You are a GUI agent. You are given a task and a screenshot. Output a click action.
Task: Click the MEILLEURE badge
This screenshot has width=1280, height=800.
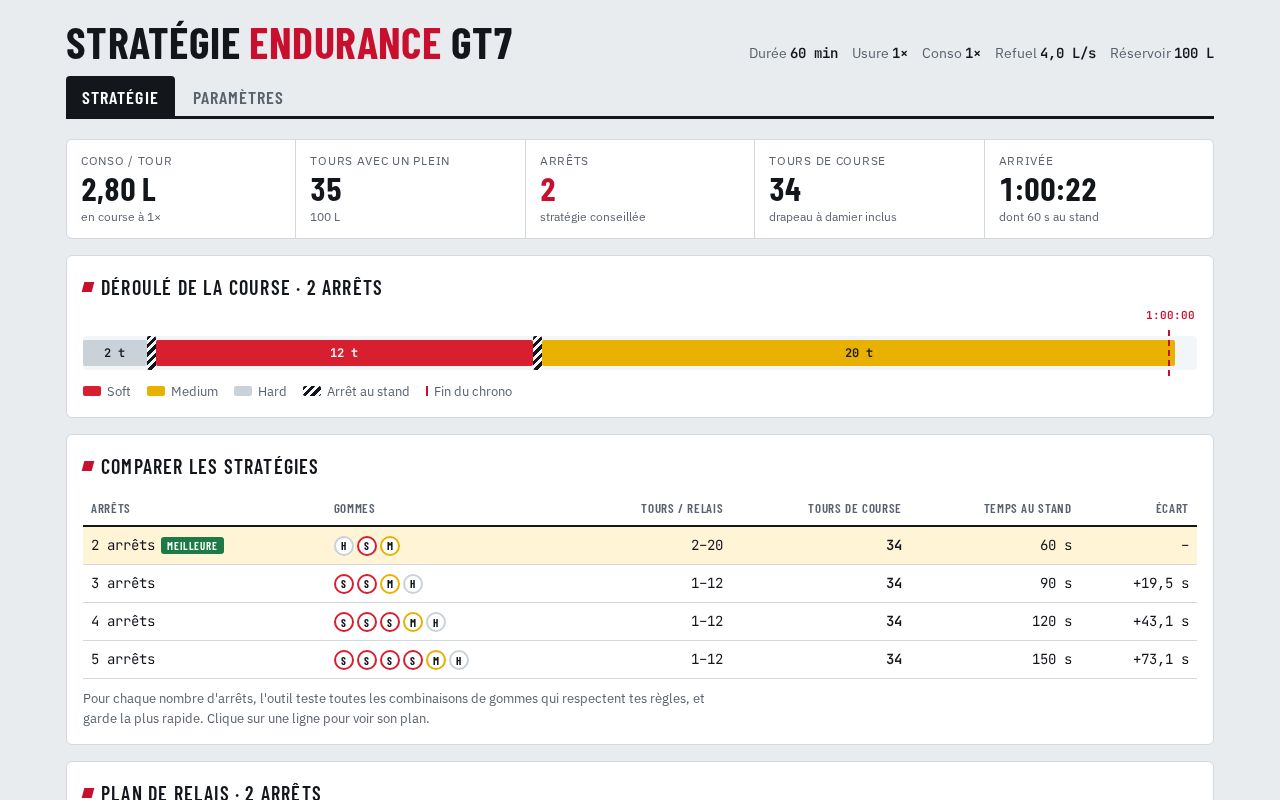(192, 546)
